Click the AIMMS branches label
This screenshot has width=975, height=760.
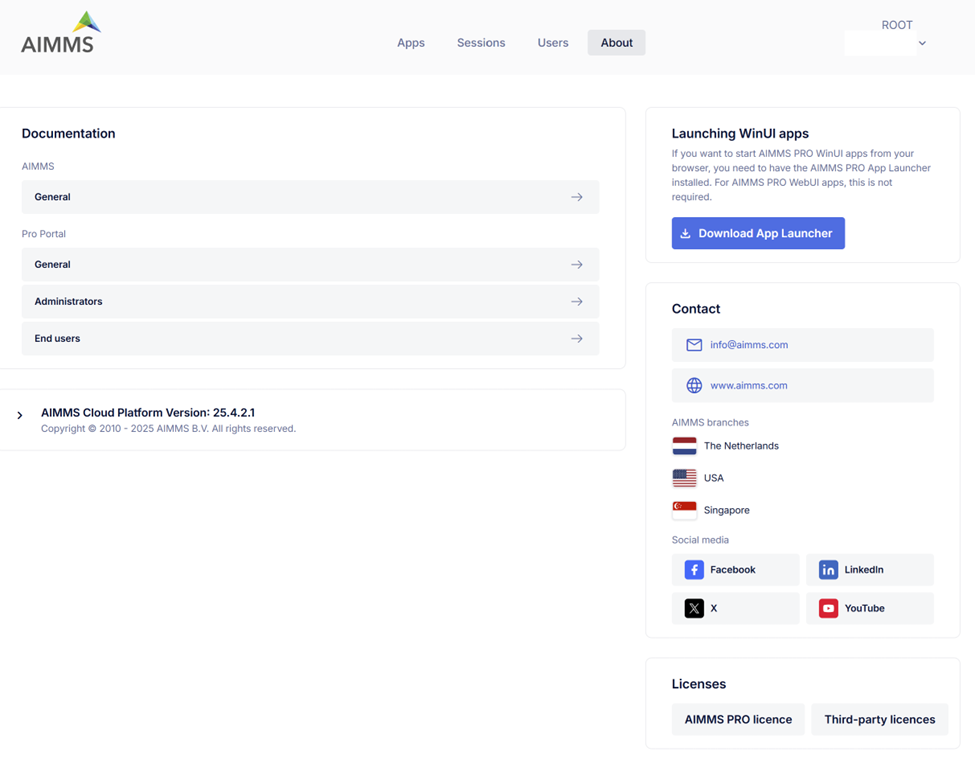[710, 422]
